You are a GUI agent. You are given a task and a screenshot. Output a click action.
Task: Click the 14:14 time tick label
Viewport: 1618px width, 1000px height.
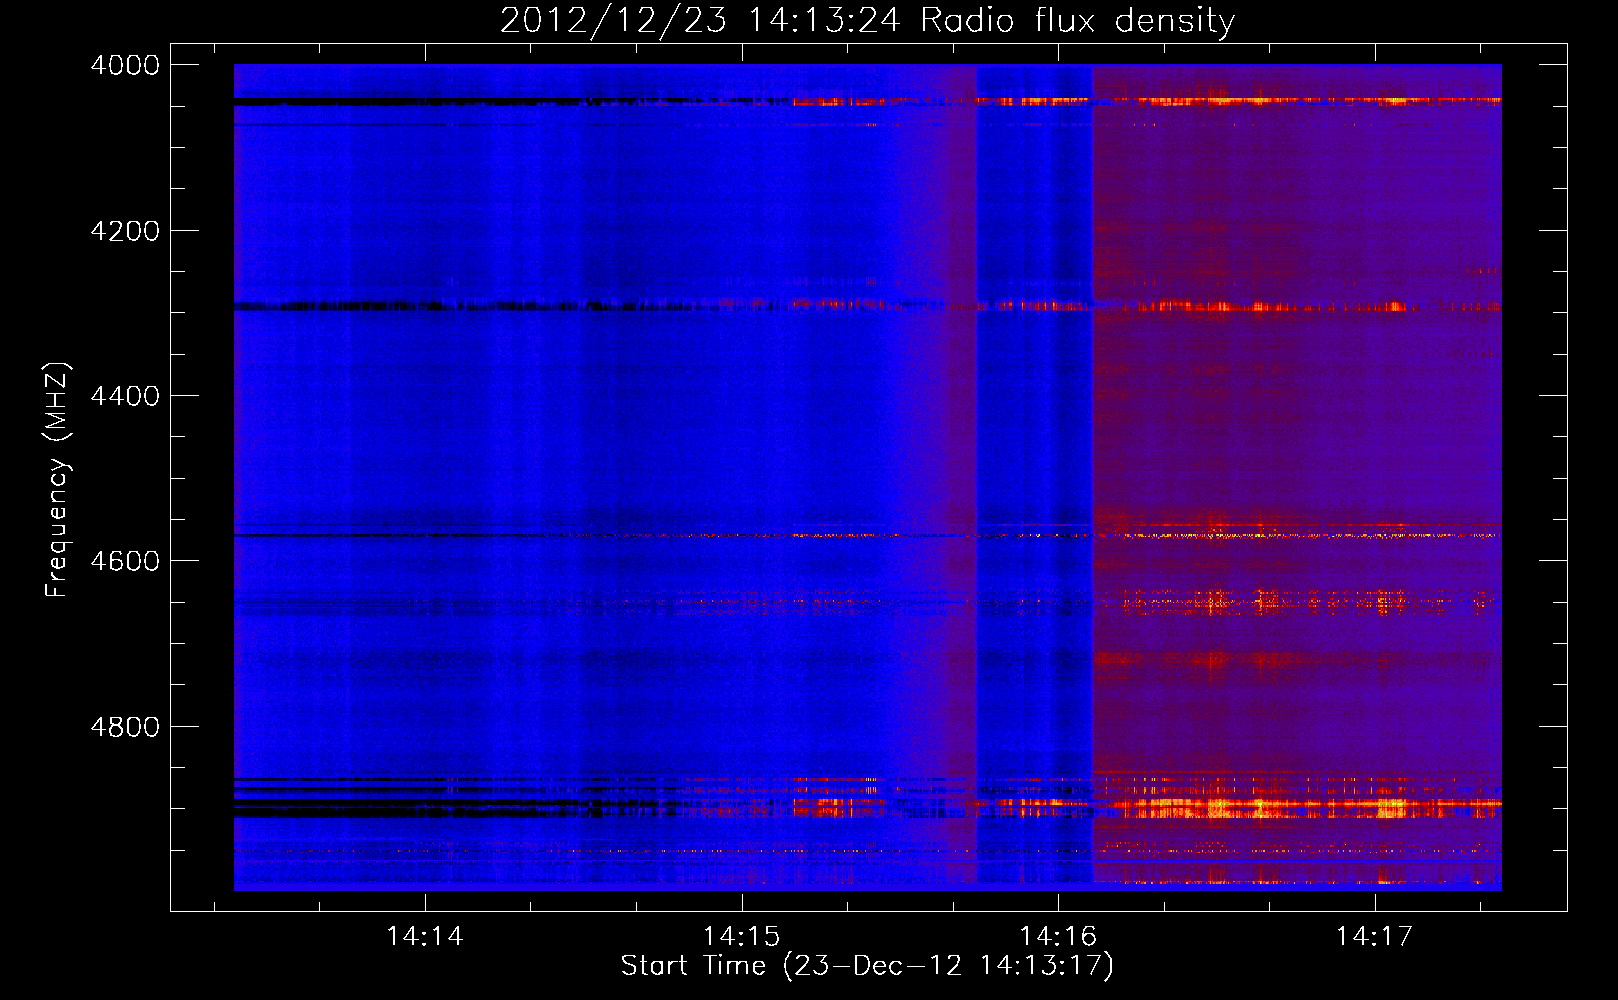pos(425,936)
